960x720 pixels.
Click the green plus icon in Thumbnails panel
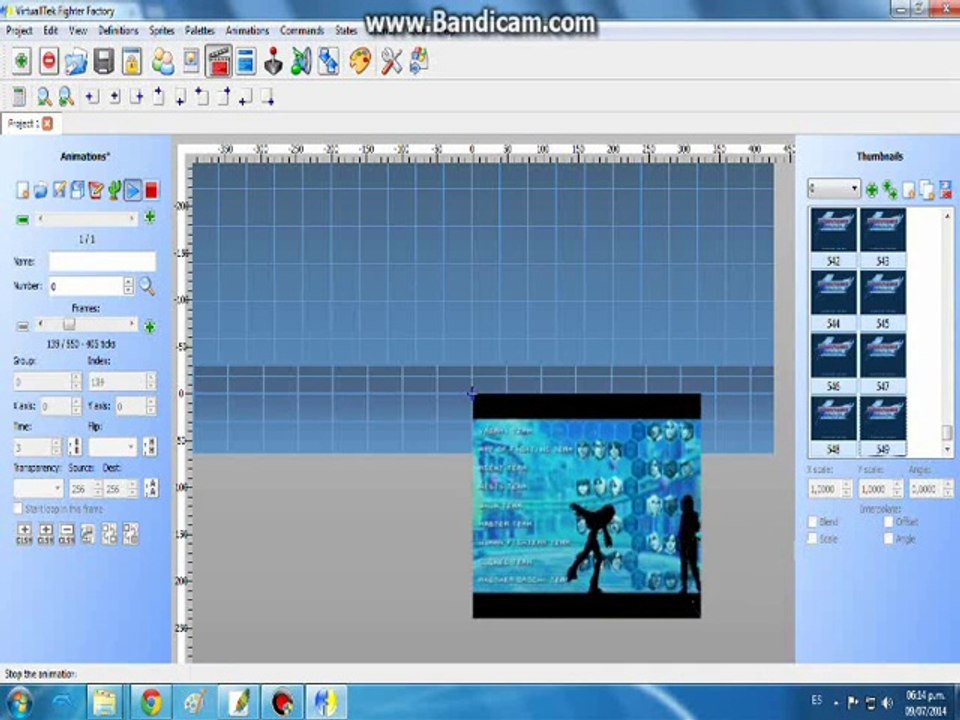point(872,190)
